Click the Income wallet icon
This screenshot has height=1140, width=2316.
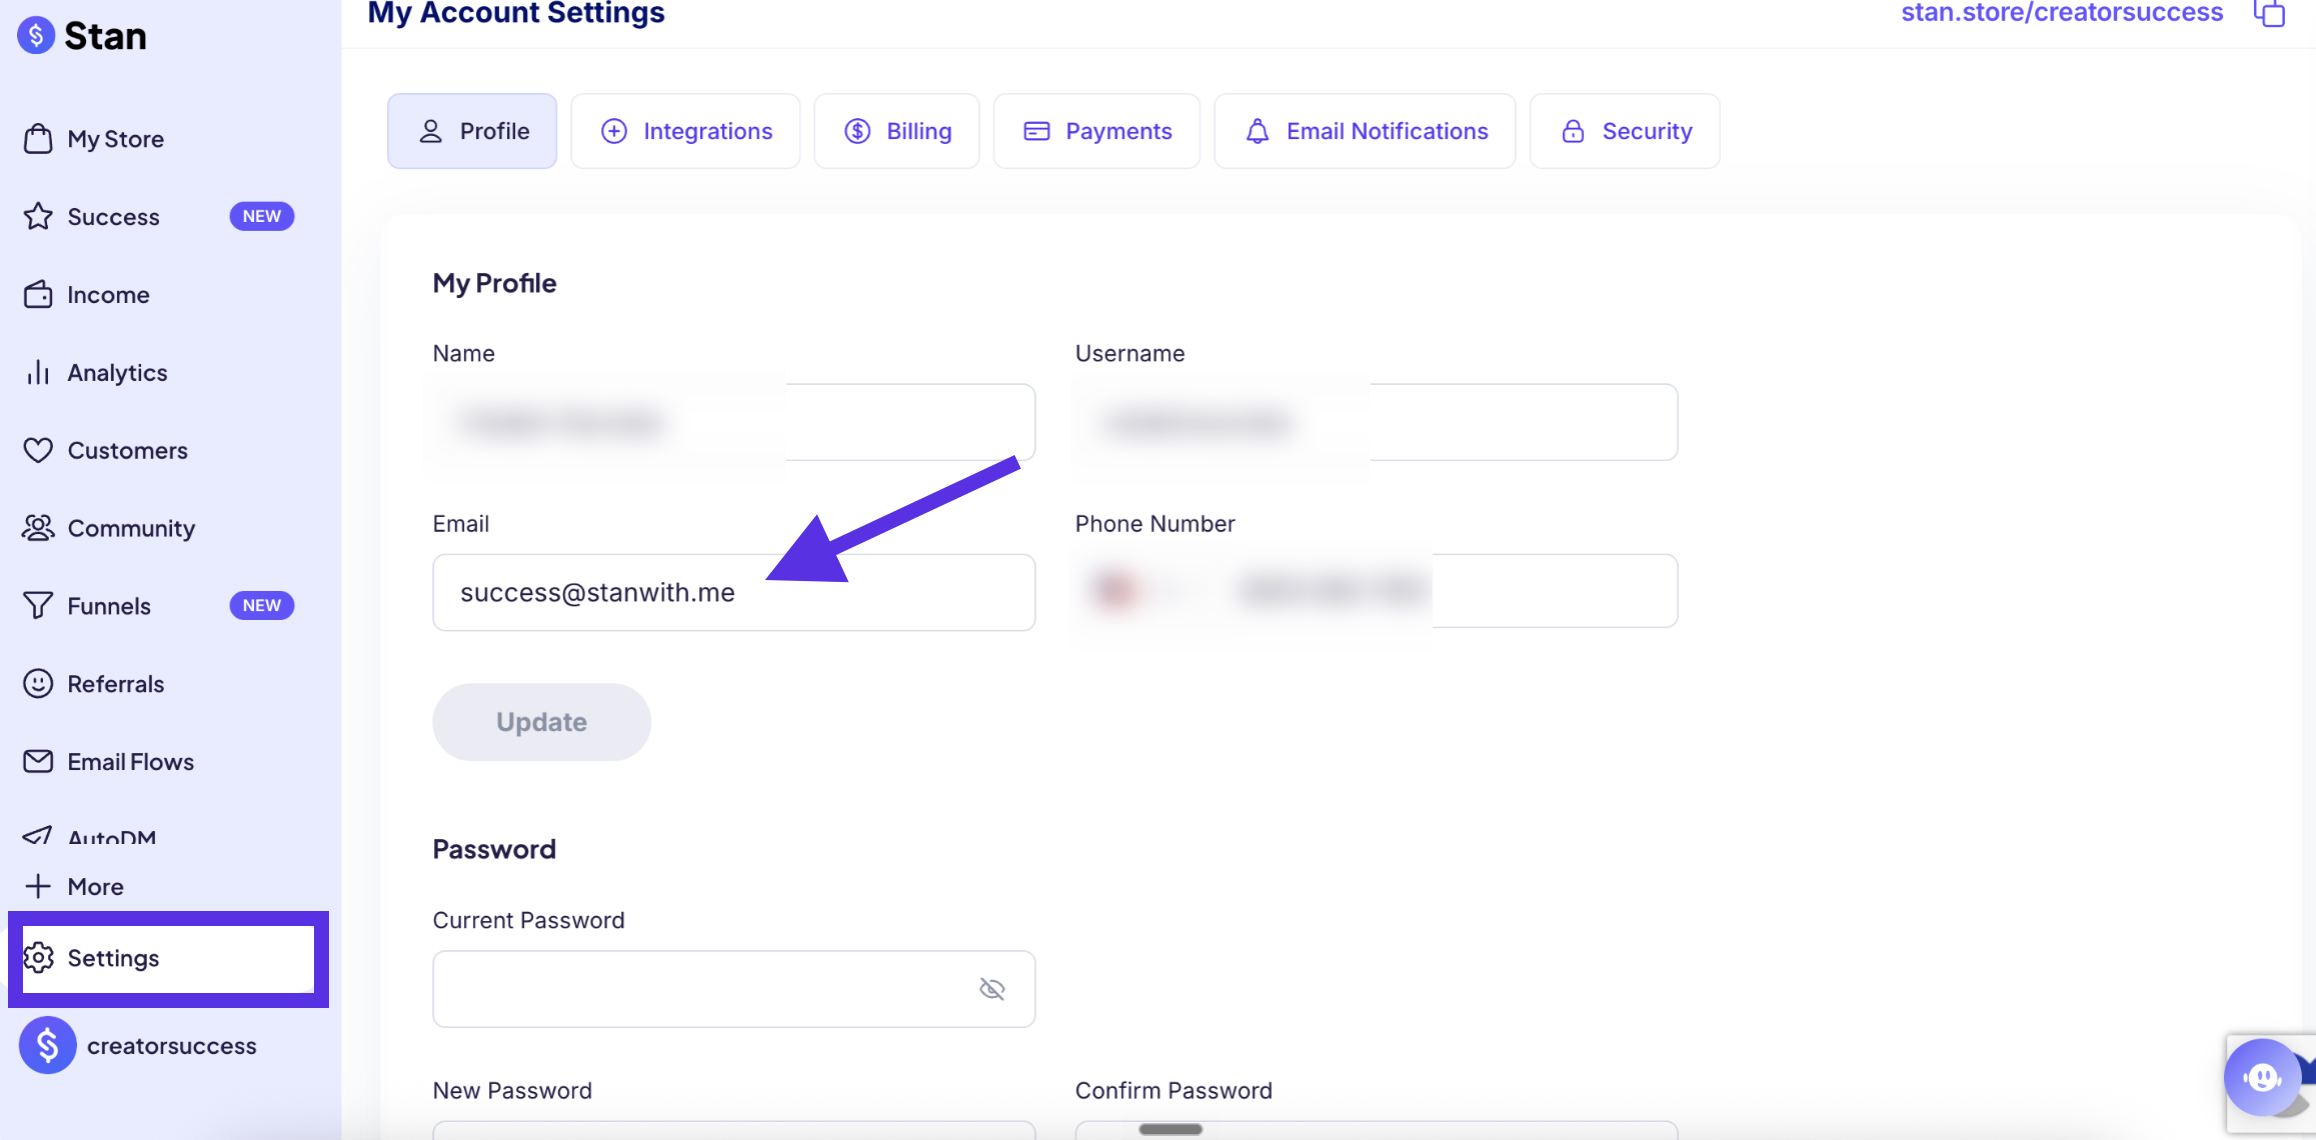(x=38, y=294)
